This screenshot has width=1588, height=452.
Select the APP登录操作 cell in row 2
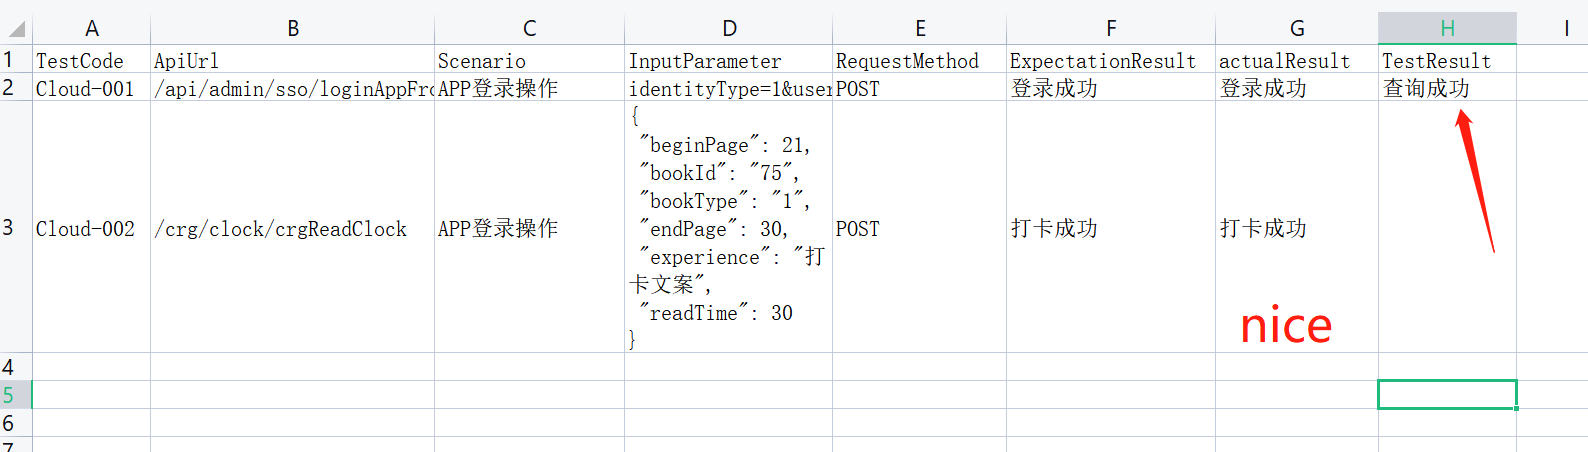pyautogui.click(x=530, y=88)
